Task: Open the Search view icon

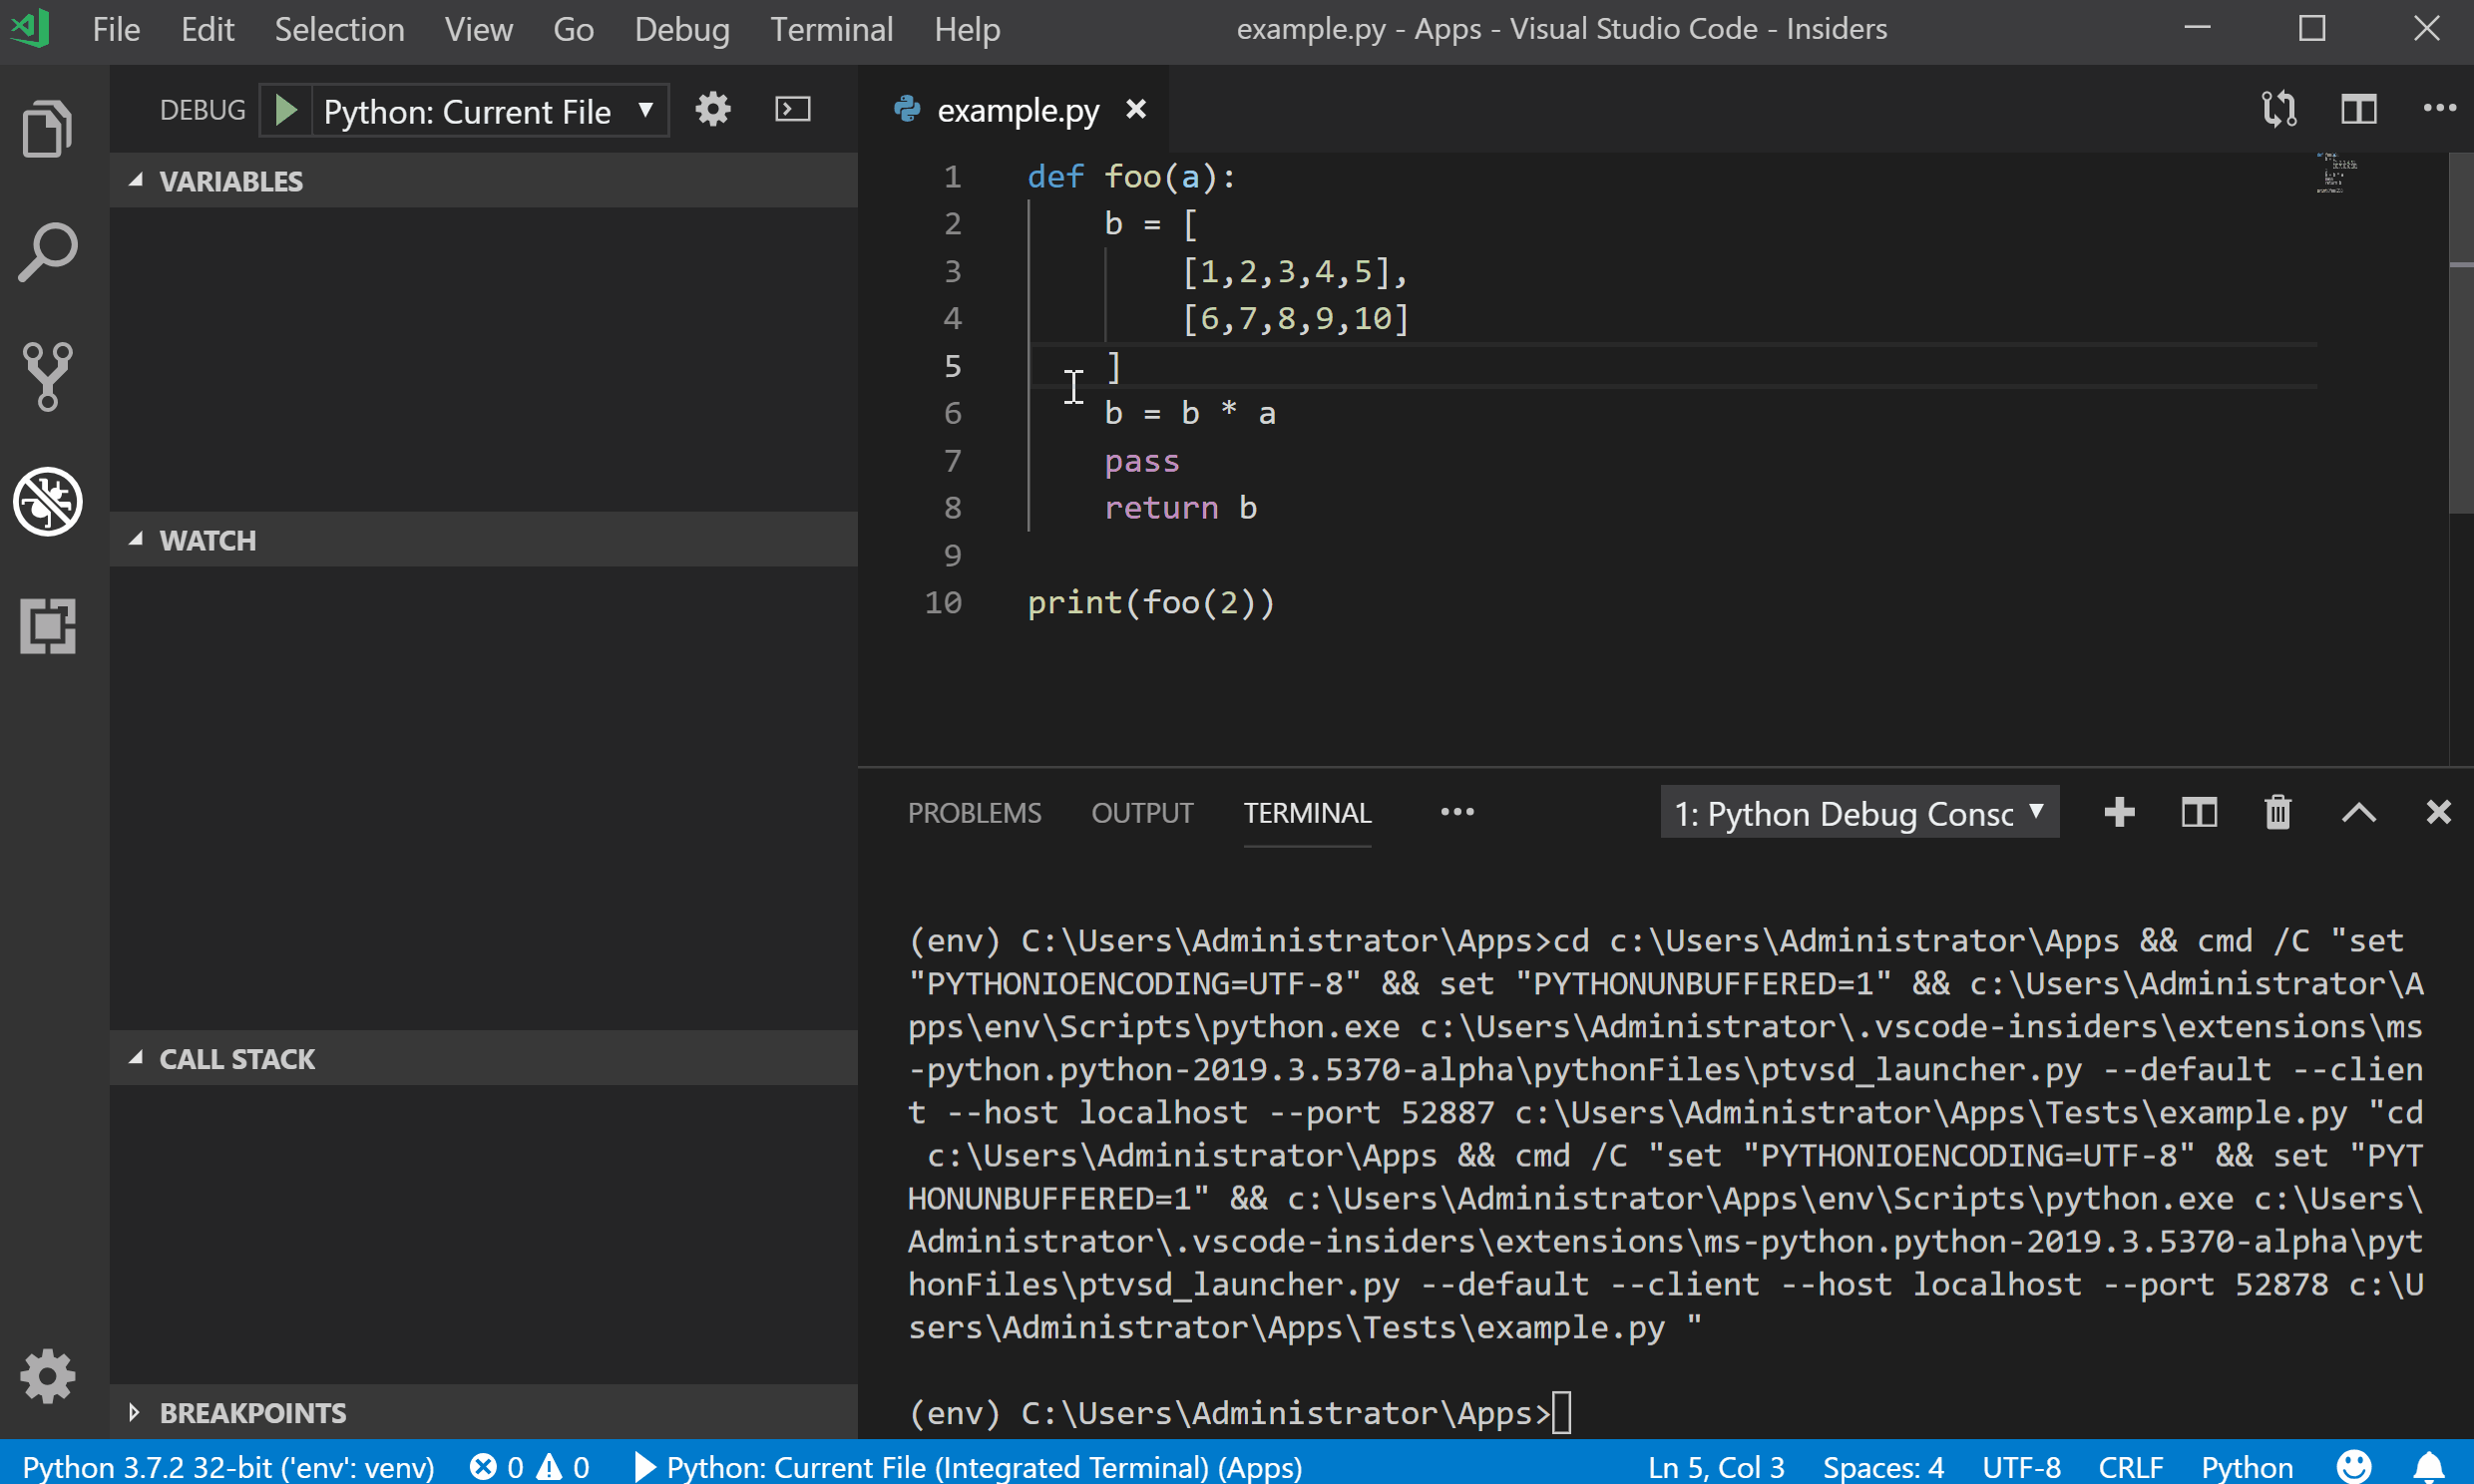Action: click(47, 252)
